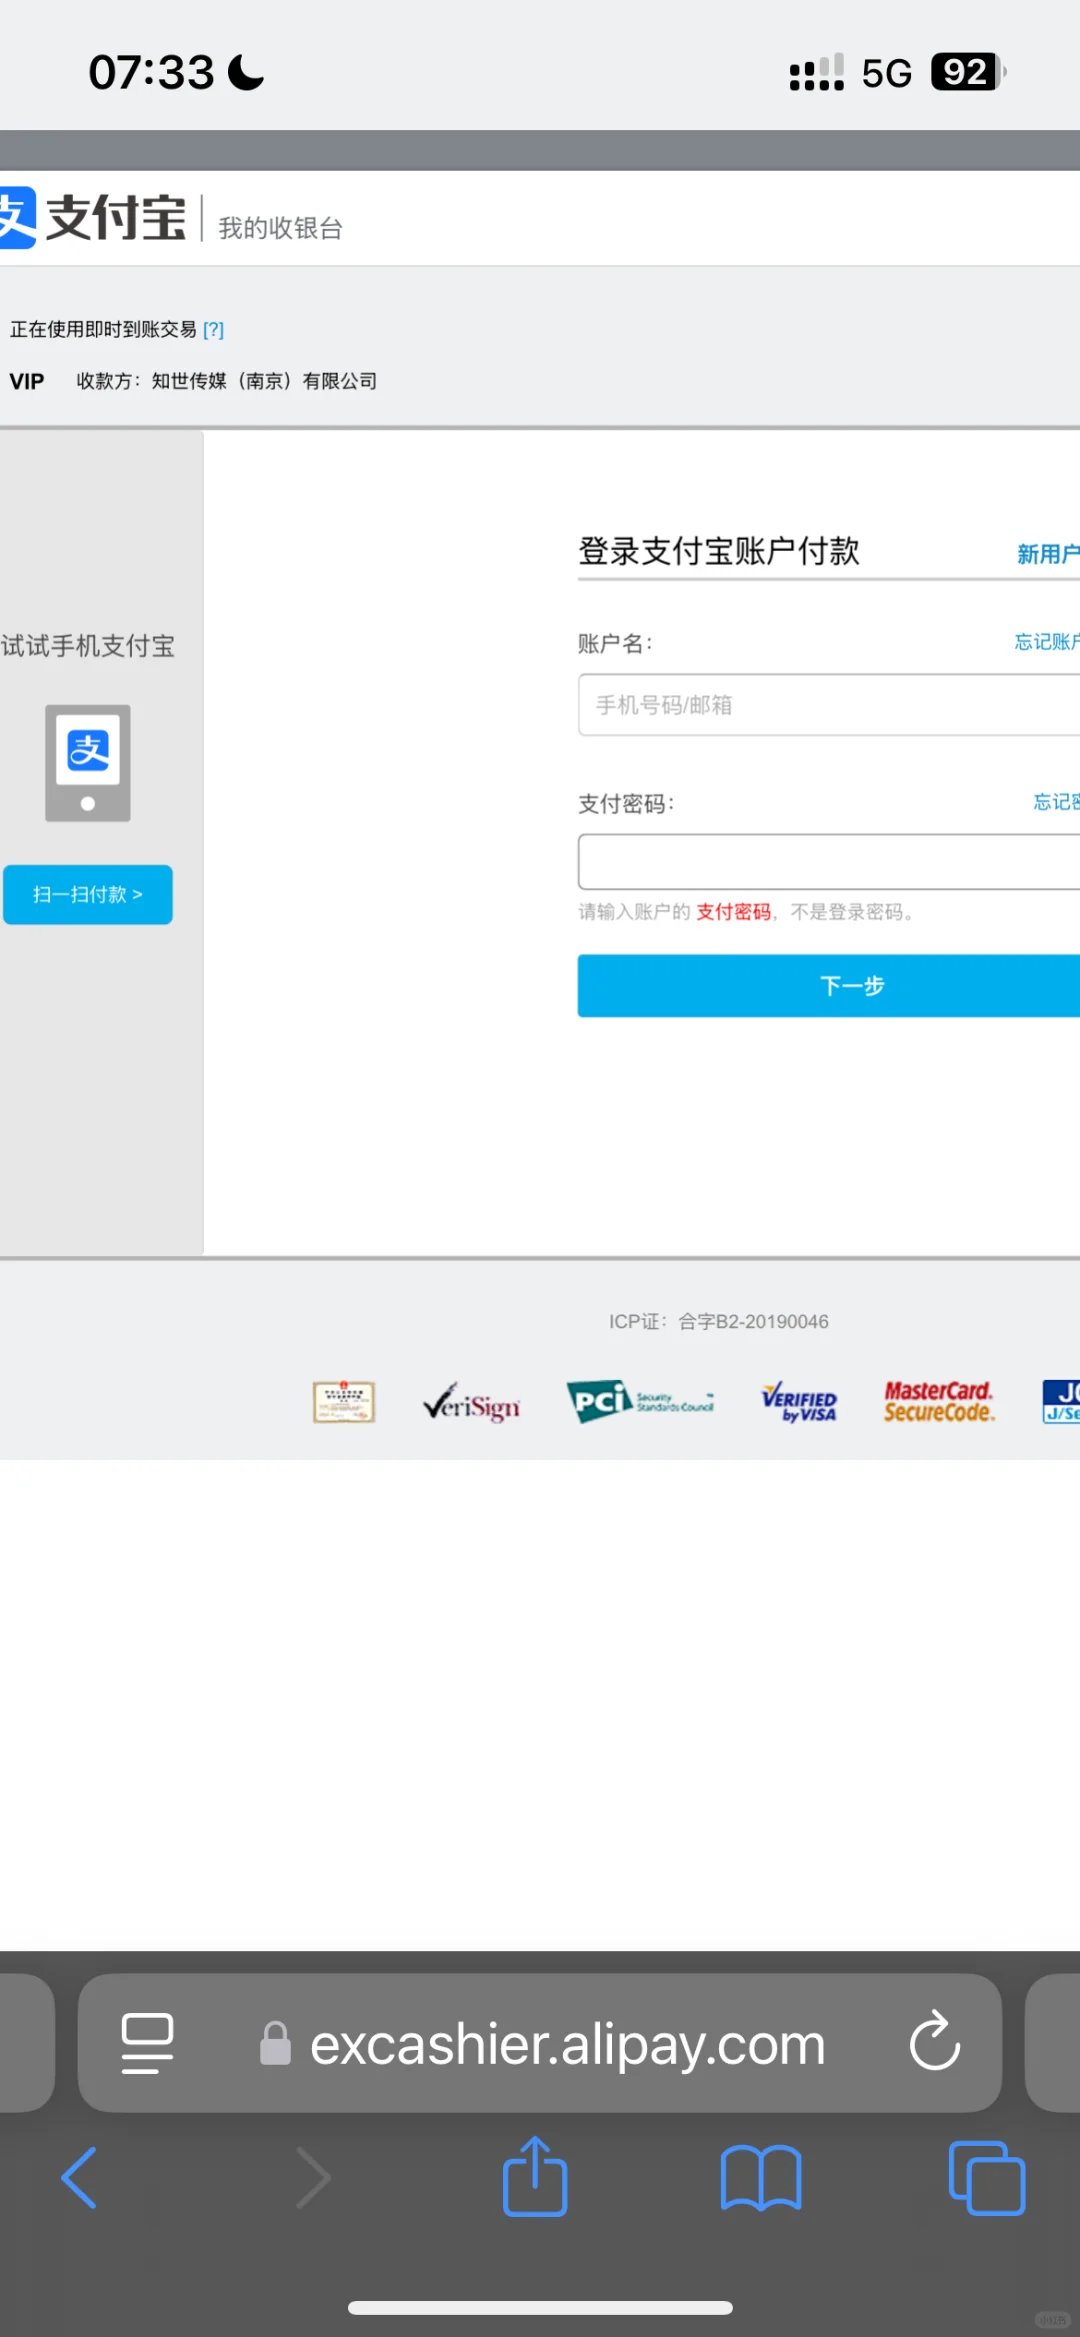Focus the 支付密码 payment password field

point(829,862)
